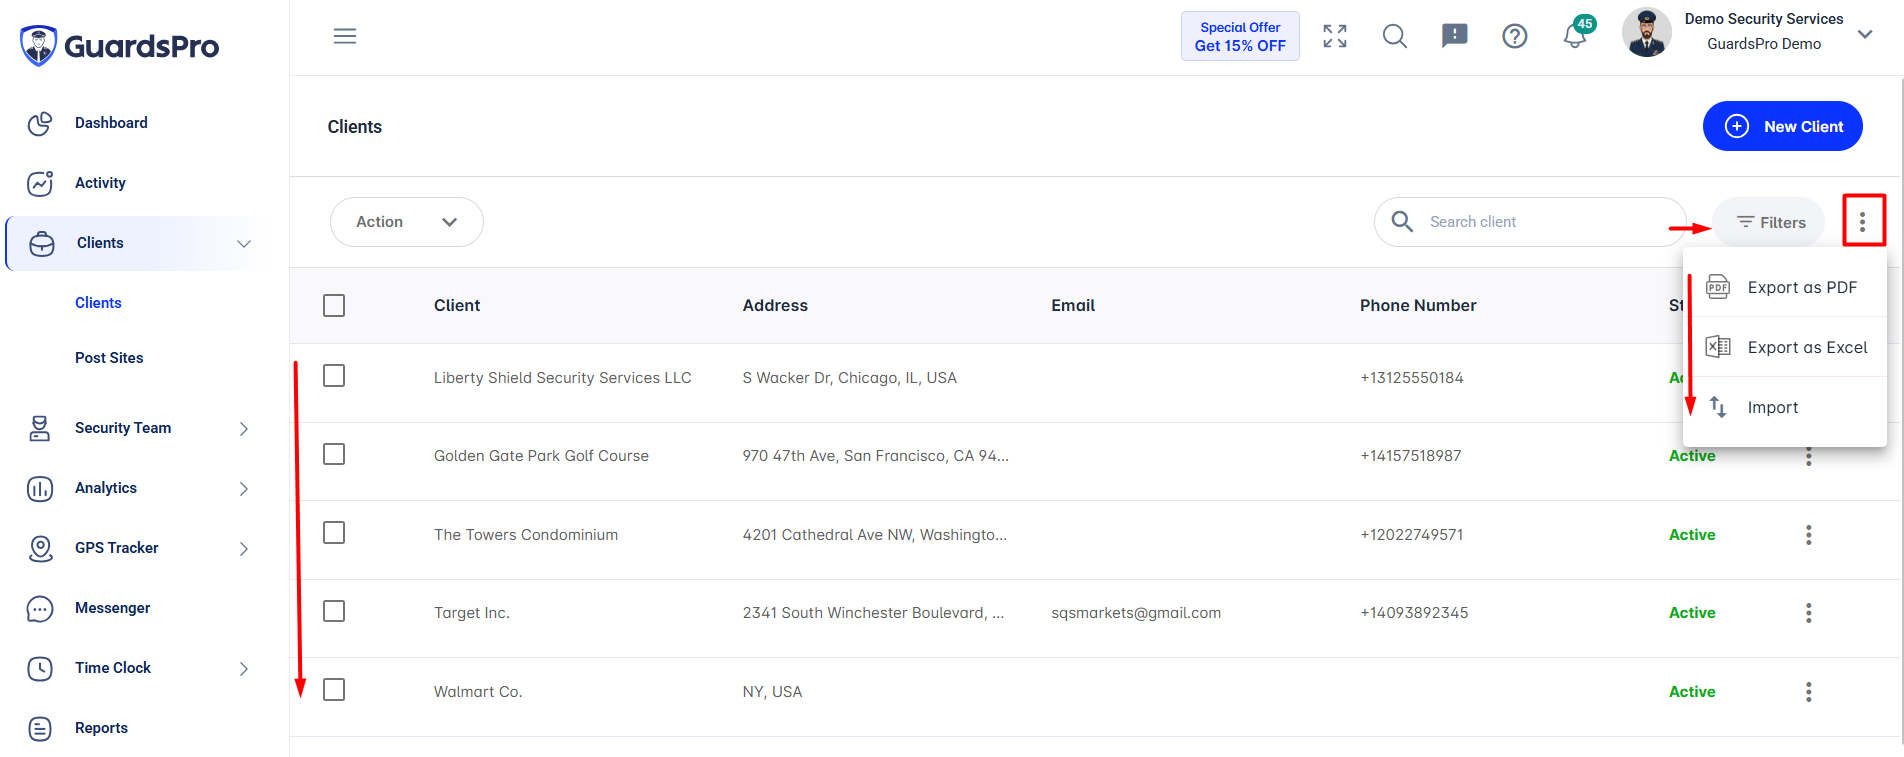Viewport: 1904px width, 757px height.
Task: Open the Filters button
Action: (x=1769, y=222)
